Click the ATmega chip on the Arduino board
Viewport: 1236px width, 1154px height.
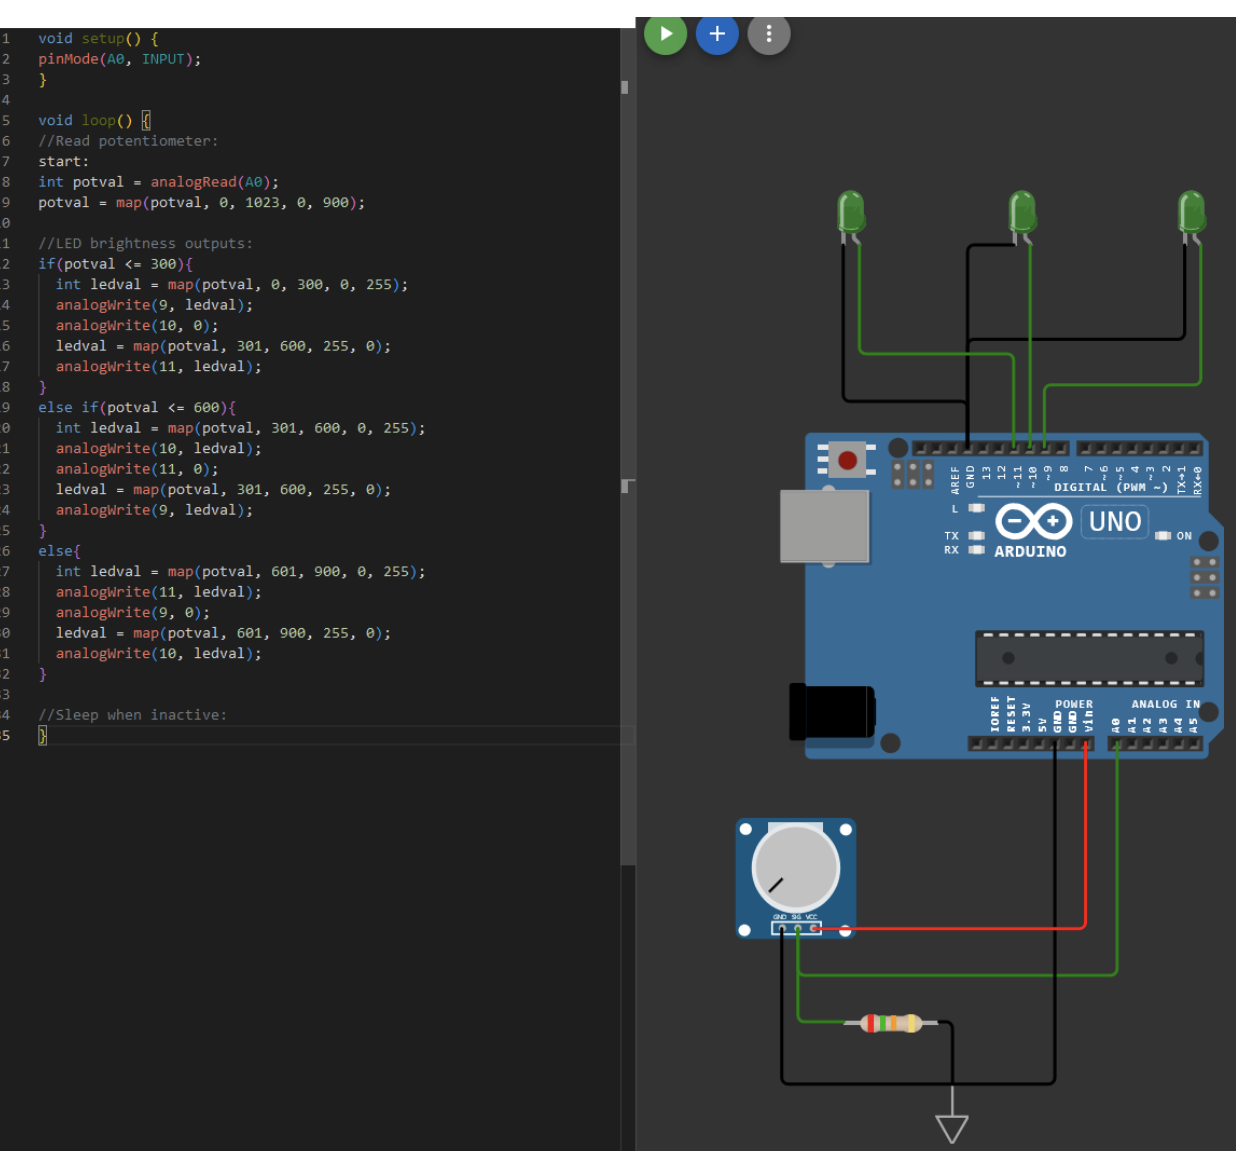(1089, 658)
